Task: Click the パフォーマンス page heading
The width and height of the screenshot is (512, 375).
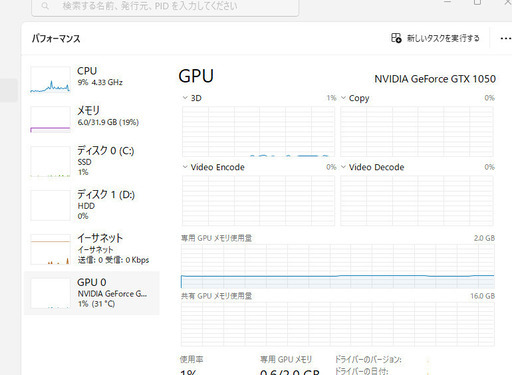Action: point(56,38)
